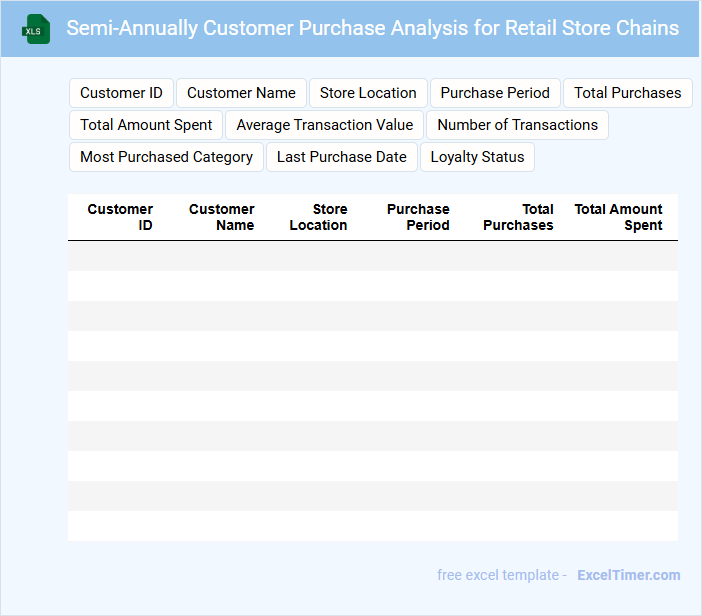Select the Average Transaction Value tag
Screen dimensions: 702x616
pyautogui.click(x=324, y=125)
